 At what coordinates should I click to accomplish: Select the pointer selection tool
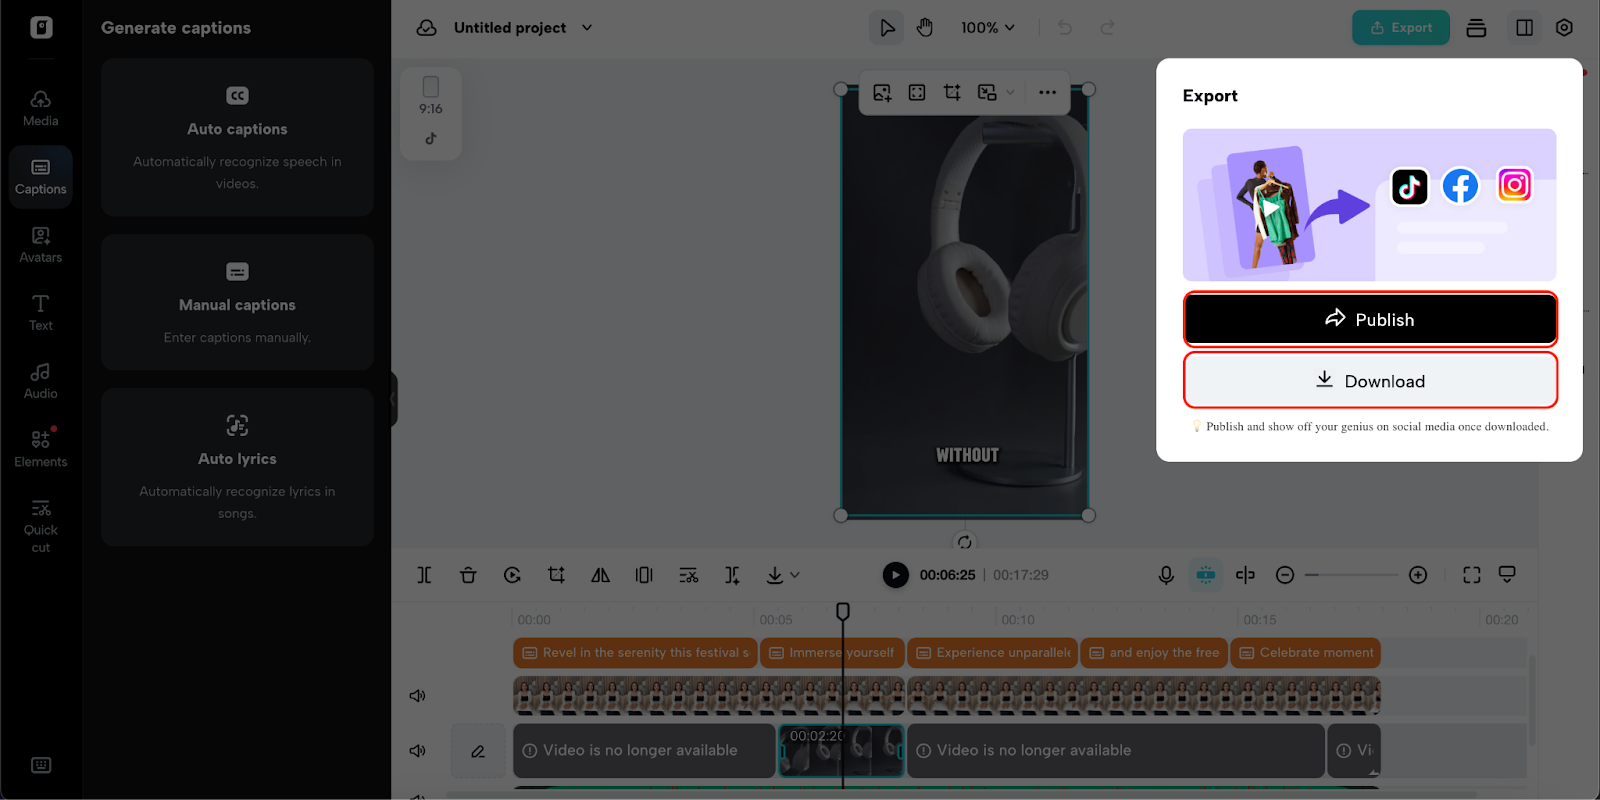[x=887, y=28]
